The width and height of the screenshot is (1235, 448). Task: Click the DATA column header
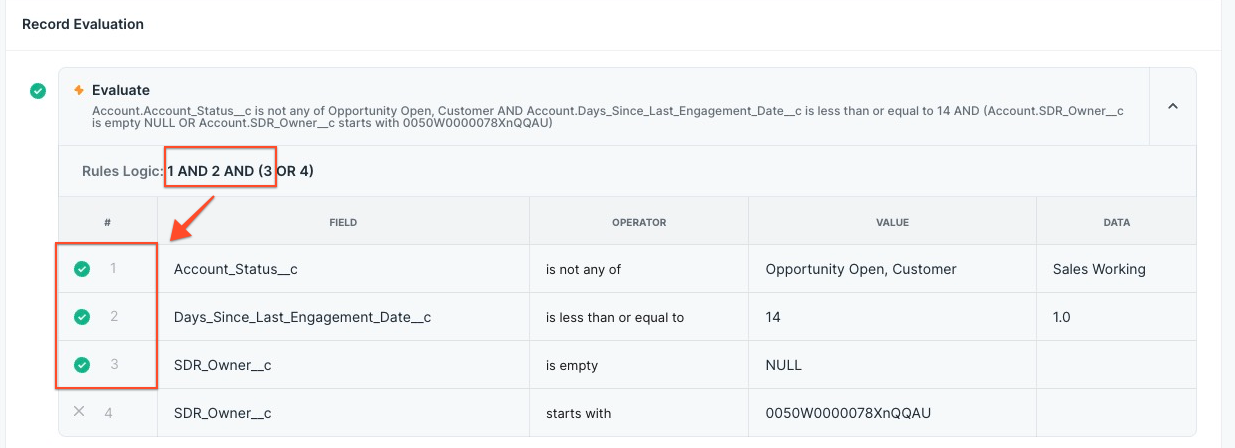click(x=1116, y=223)
